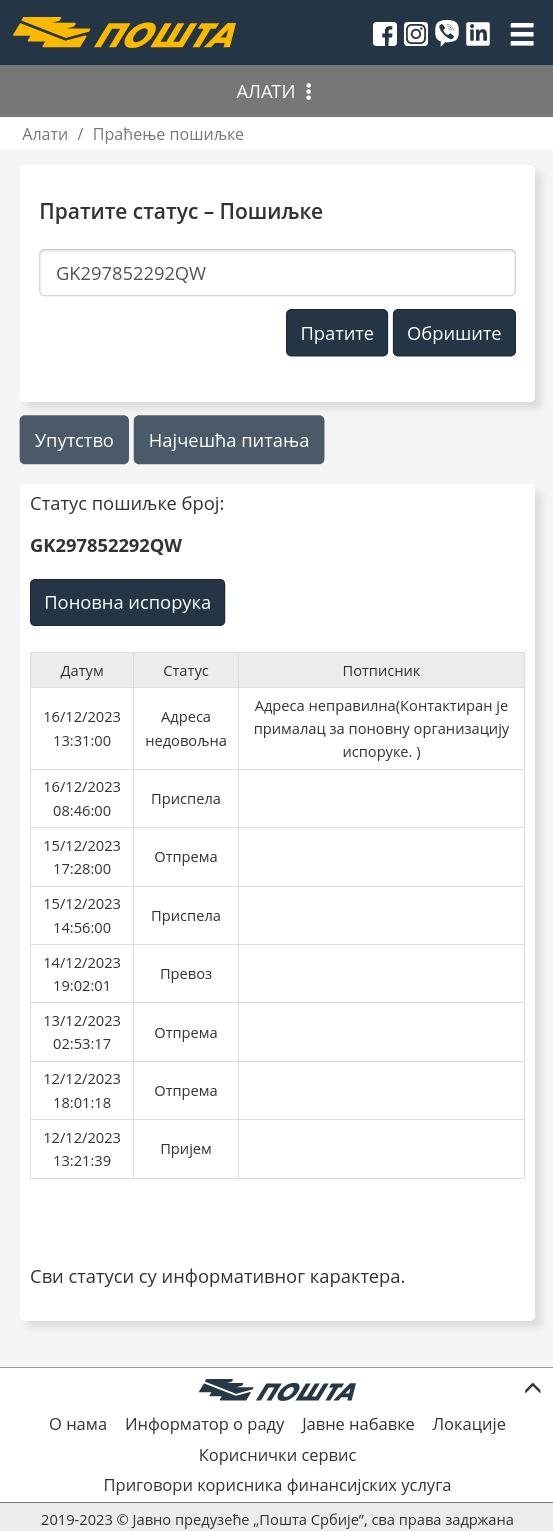Open the Facebook page icon
Image resolution: width=553 pixels, height=1531 pixels.
(x=385, y=34)
